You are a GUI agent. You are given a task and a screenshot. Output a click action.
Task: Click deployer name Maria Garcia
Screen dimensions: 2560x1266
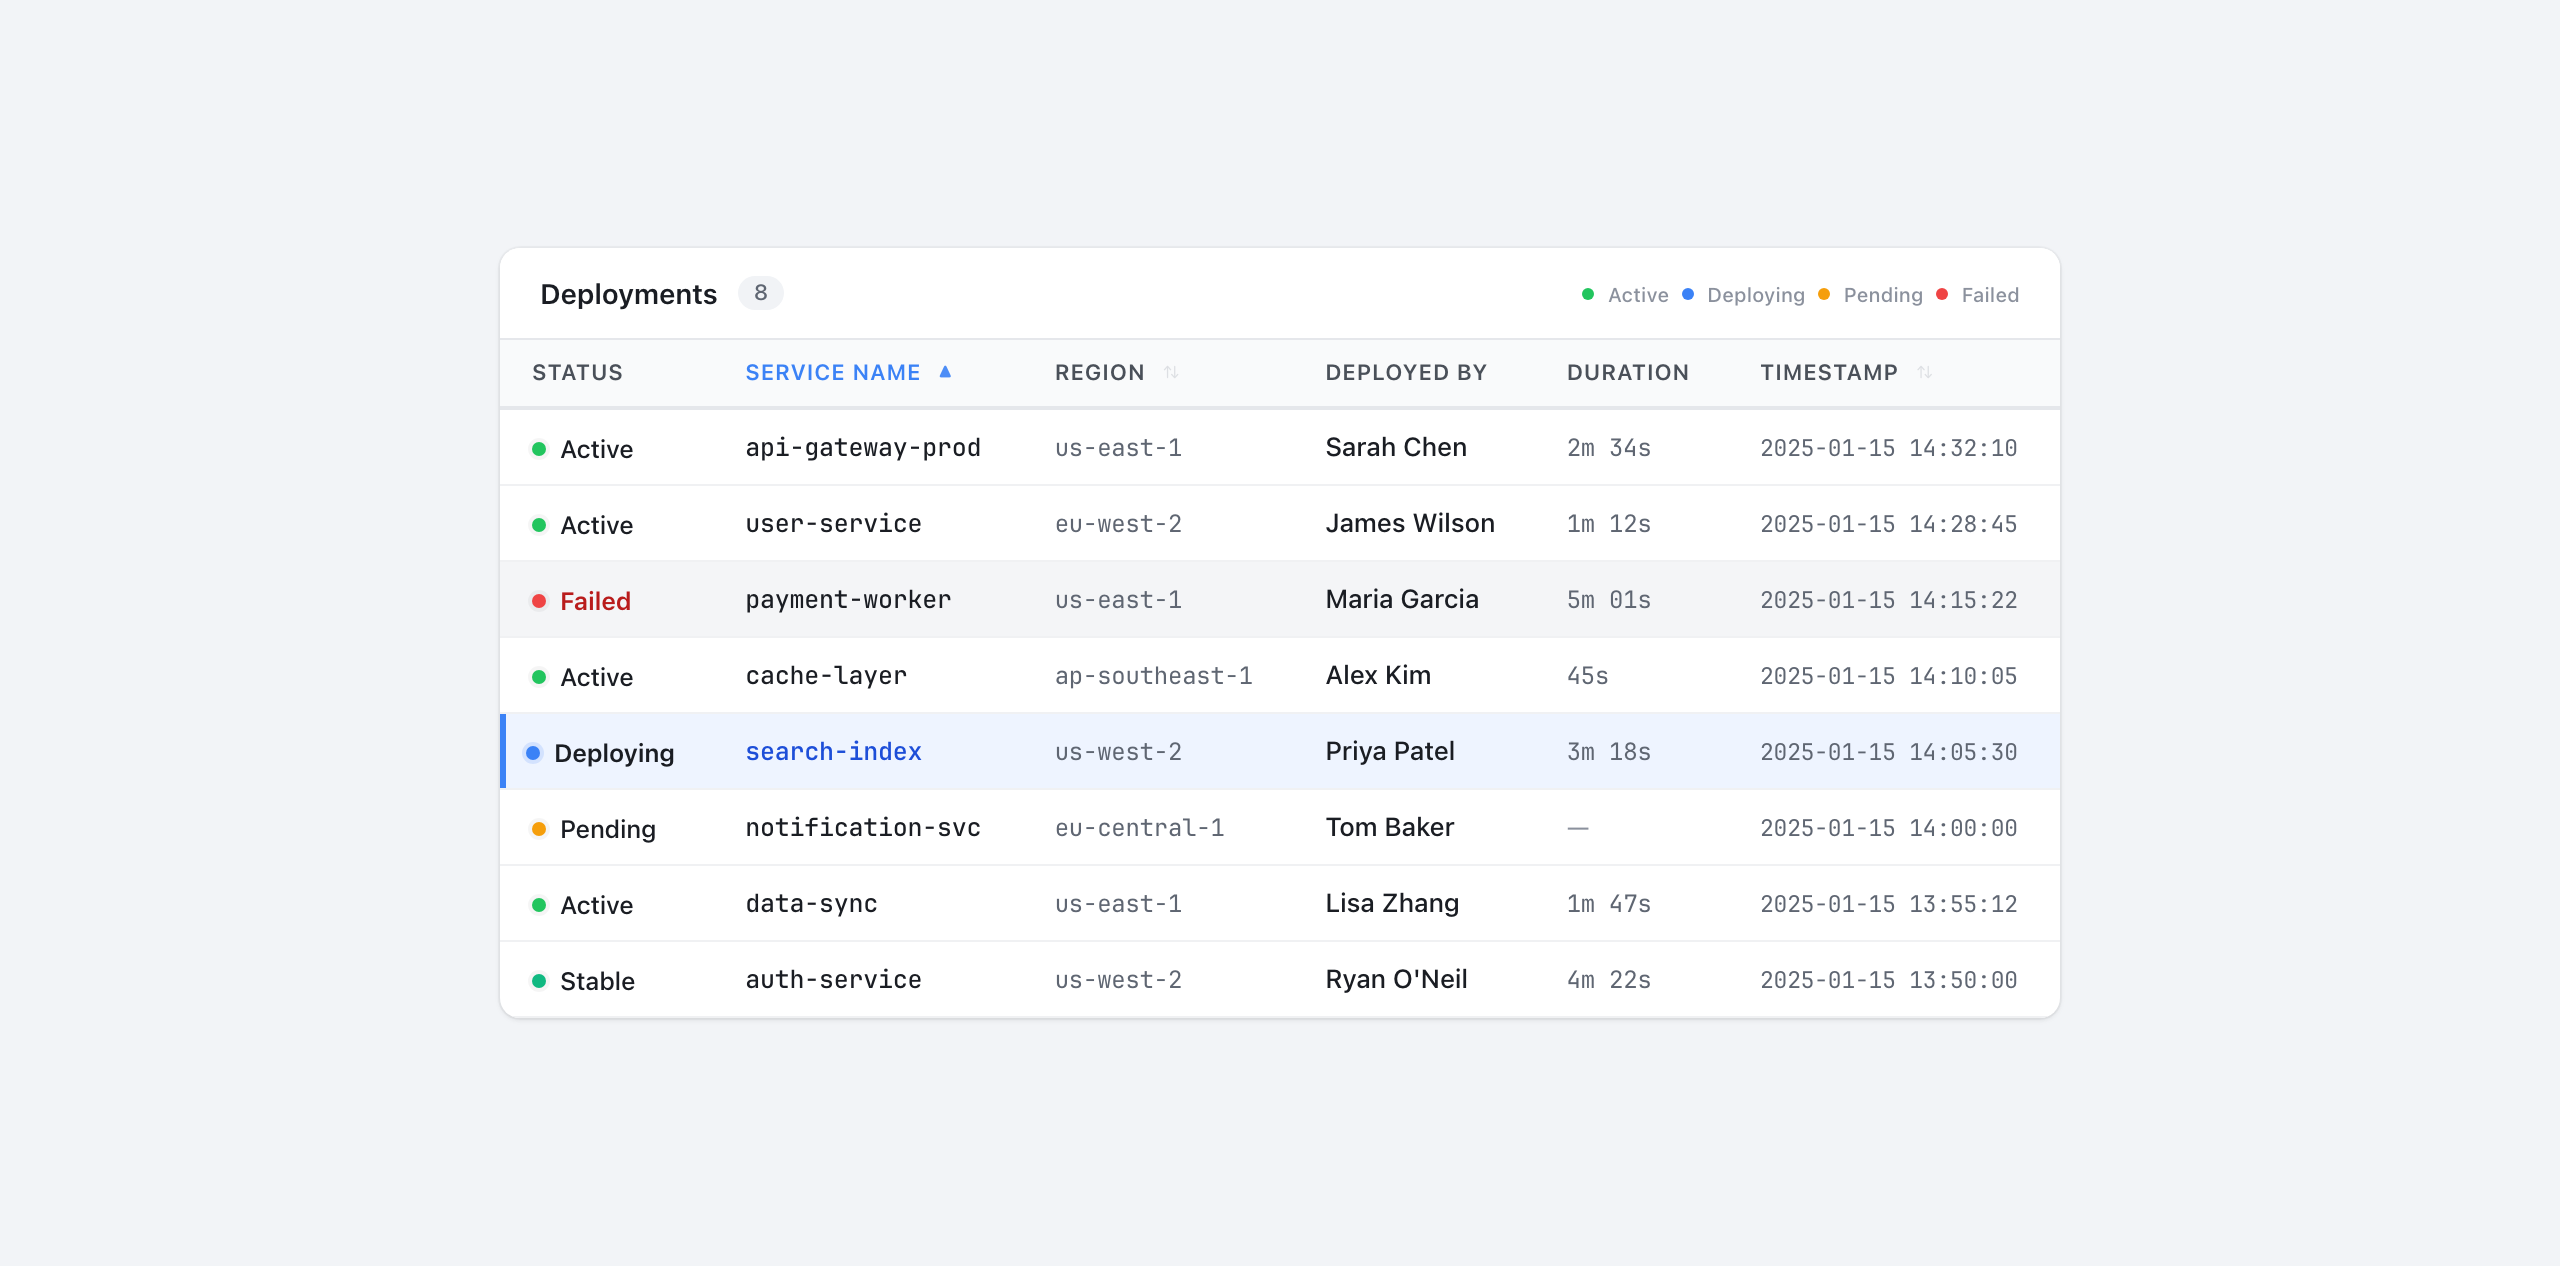click(x=1402, y=600)
